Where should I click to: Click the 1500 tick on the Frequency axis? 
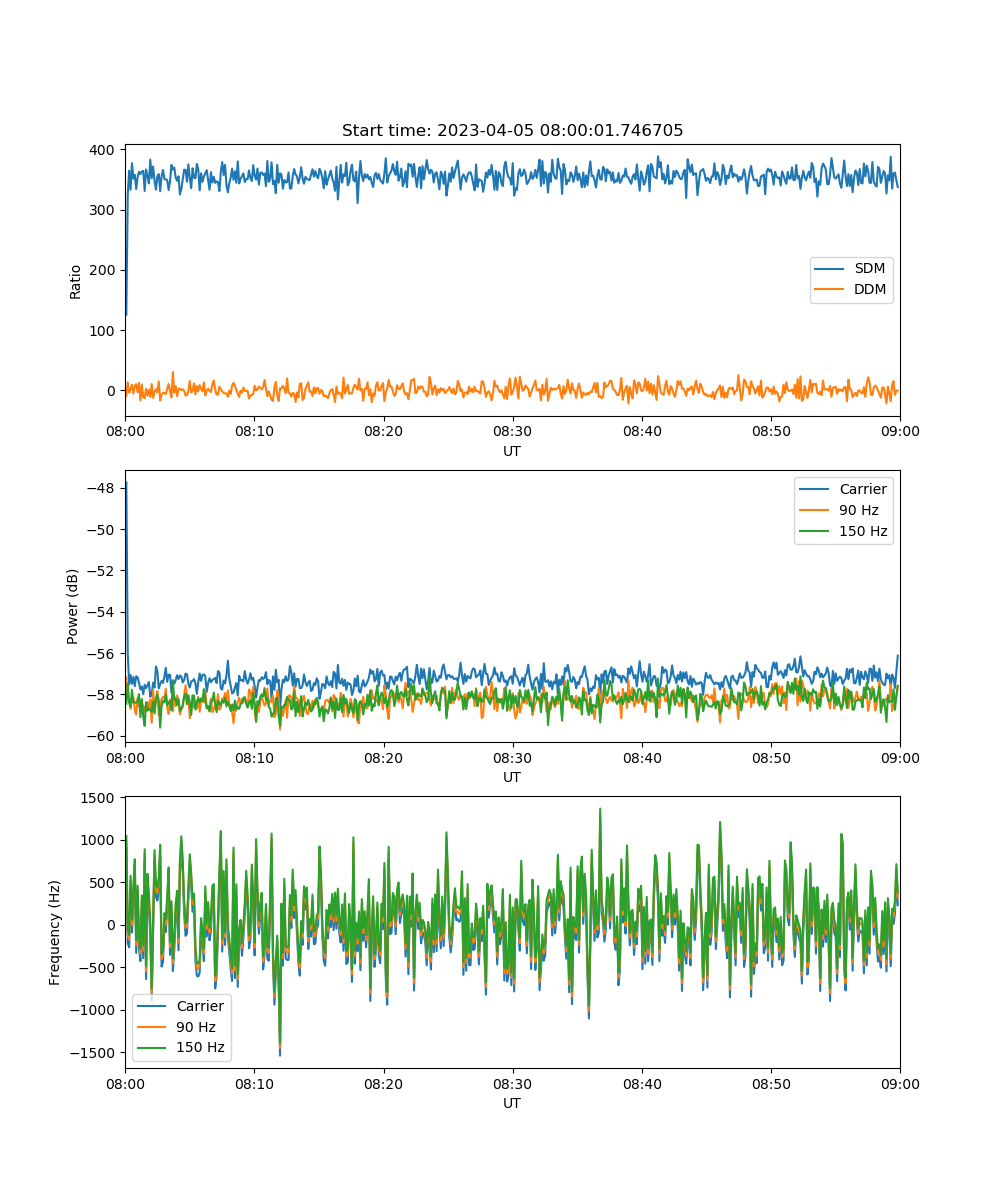(100, 798)
